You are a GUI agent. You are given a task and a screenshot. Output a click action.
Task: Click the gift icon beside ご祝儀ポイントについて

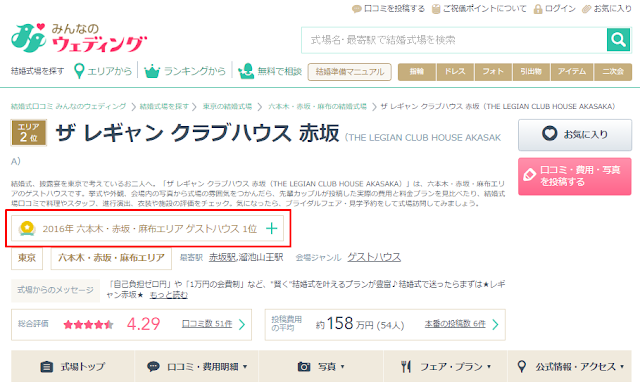[436, 9]
